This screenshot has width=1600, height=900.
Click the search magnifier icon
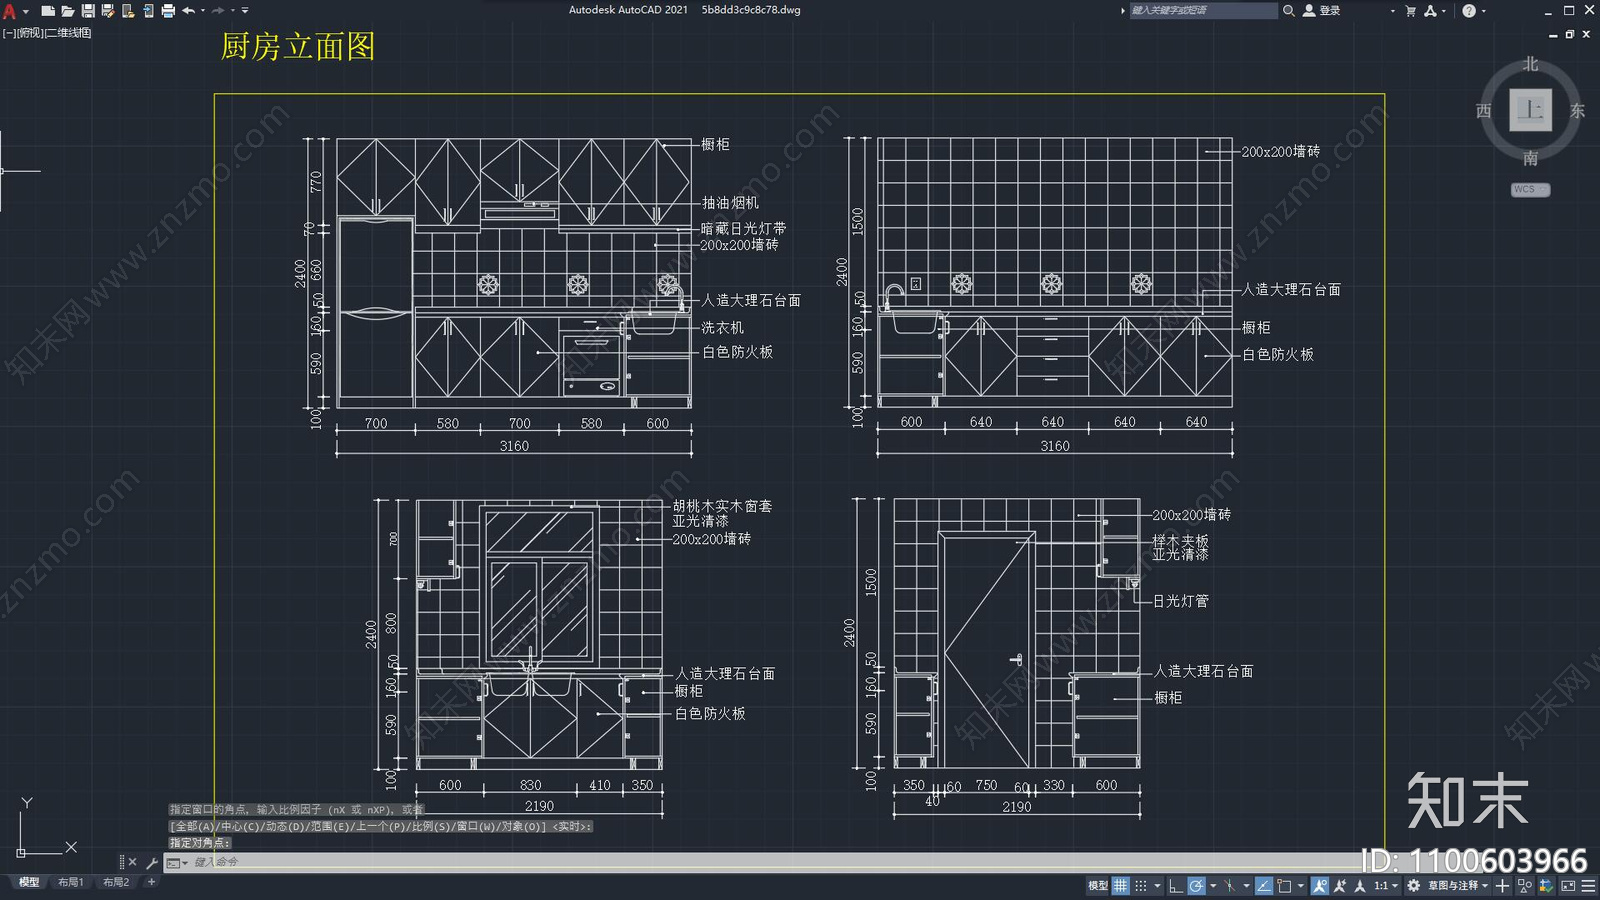[x=1289, y=11]
